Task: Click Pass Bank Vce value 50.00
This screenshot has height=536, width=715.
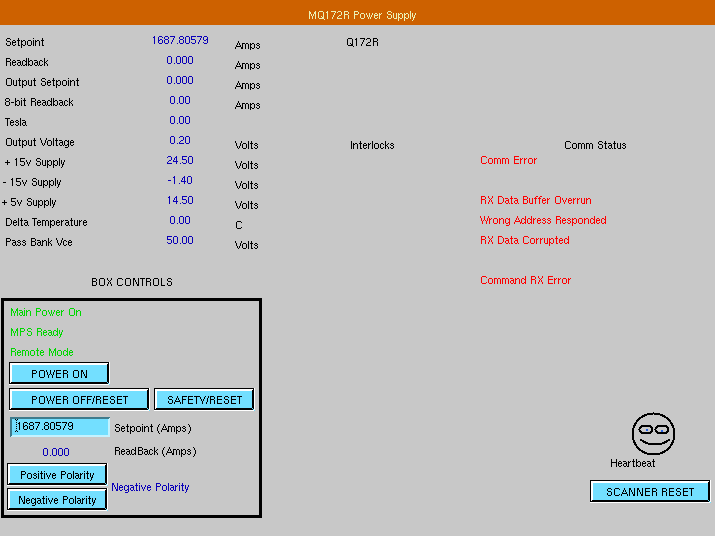Action: [x=180, y=240]
